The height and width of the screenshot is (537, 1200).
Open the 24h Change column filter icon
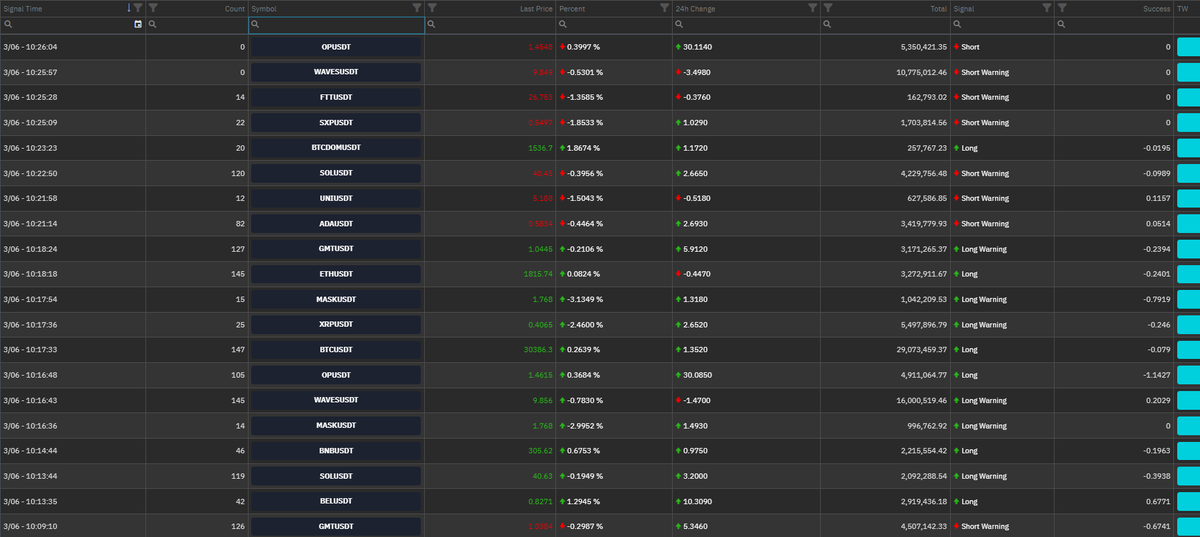pyautogui.click(x=812, y=8)
